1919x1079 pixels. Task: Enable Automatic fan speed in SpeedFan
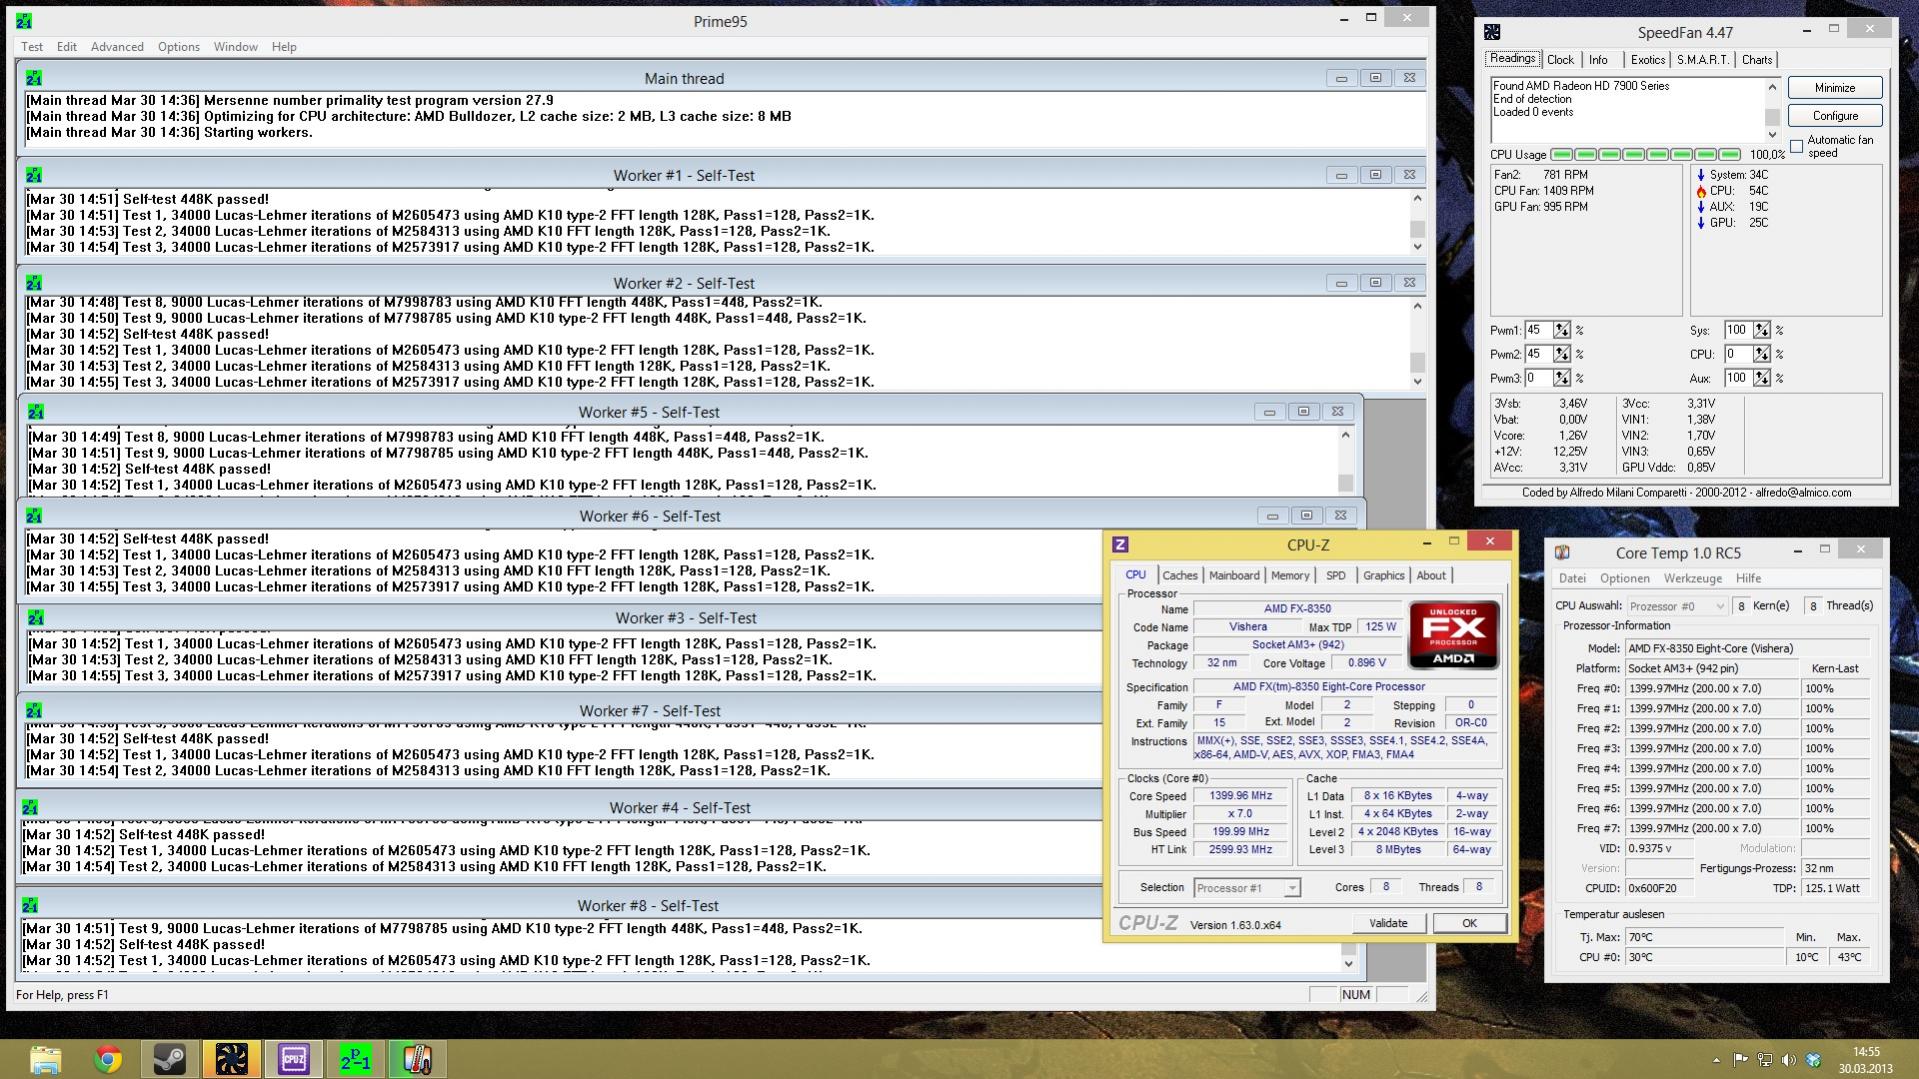tap(1797, 147)
